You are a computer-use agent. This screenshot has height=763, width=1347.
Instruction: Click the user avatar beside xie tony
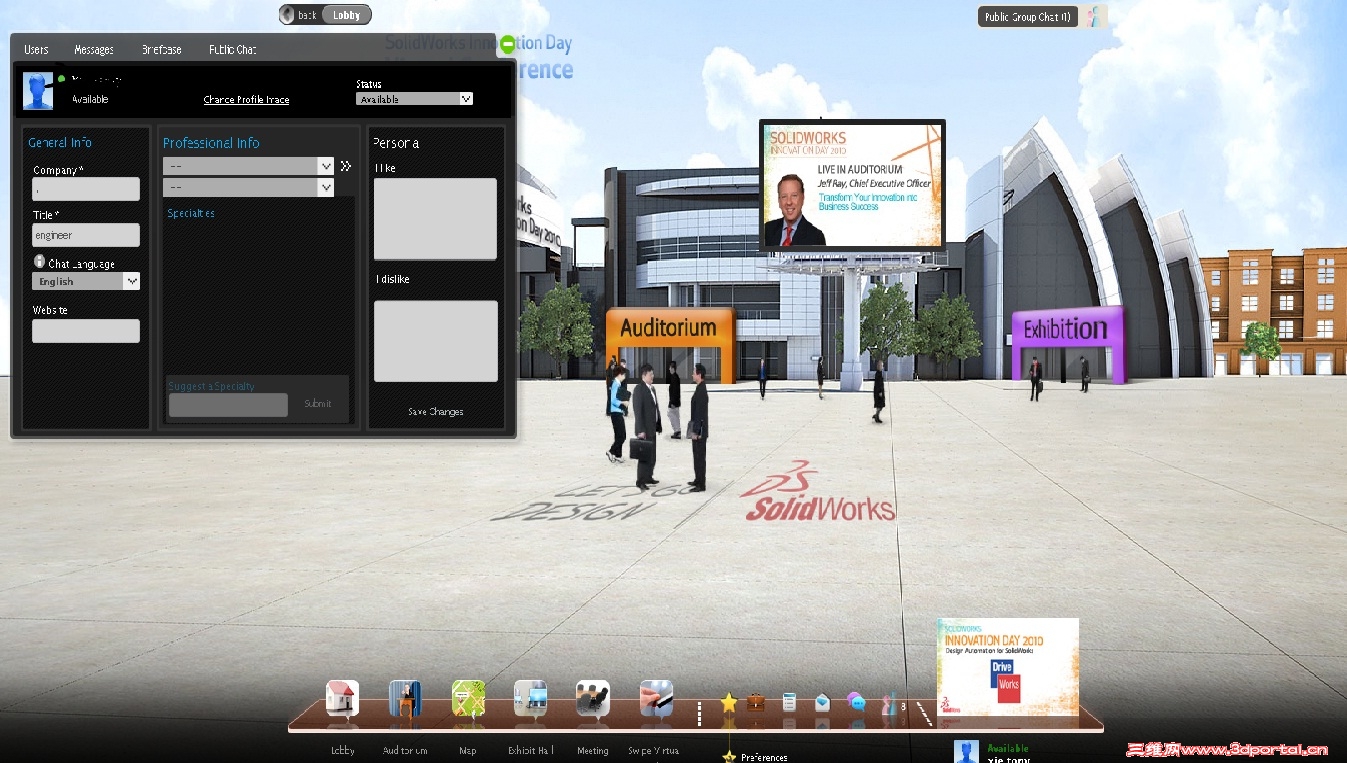[966, 751]
